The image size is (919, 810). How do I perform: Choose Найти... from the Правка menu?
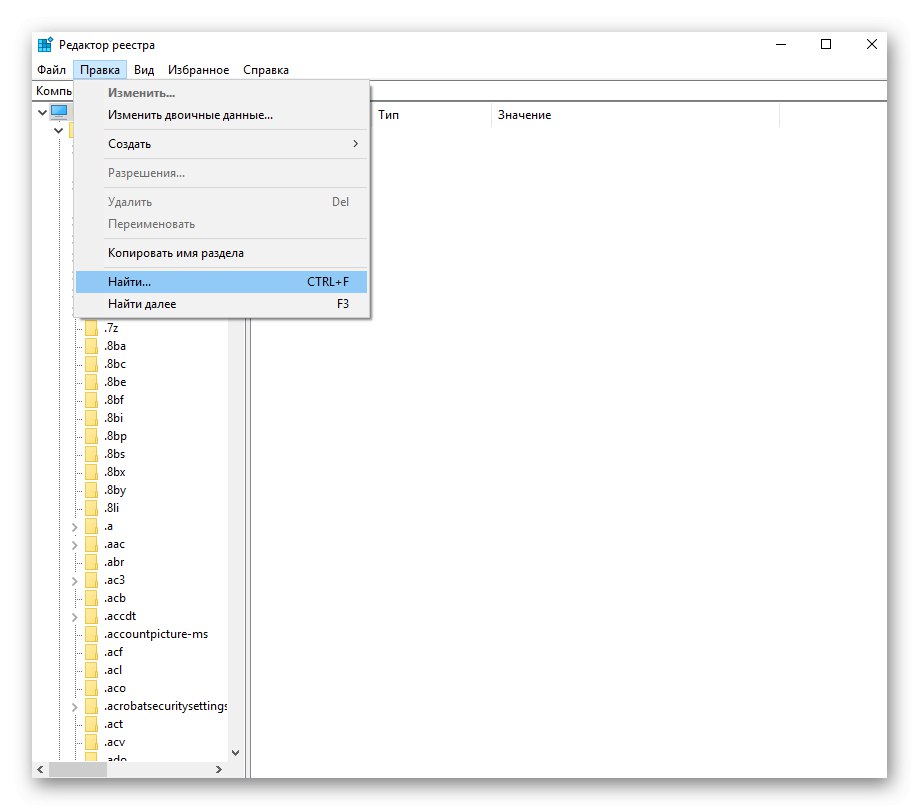(222, 282)
